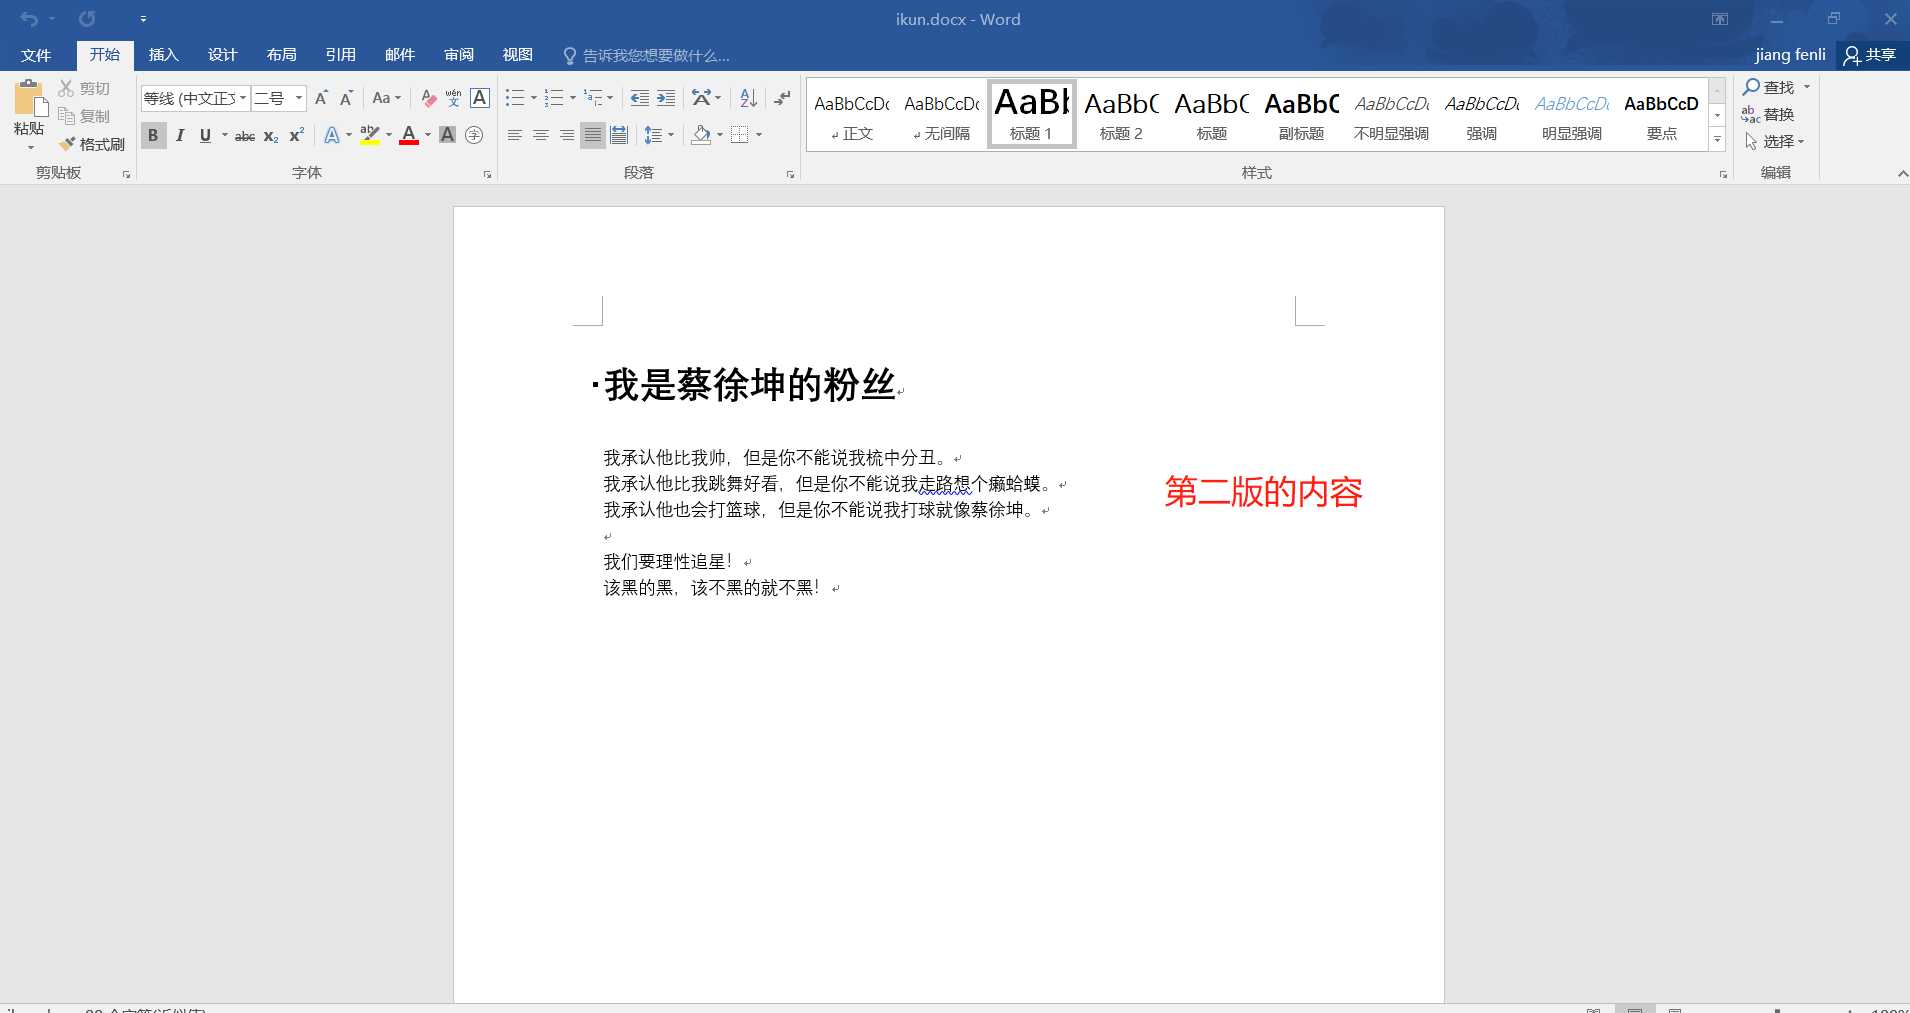The image size is (1910, 1013).
Task: Toggle left alignment
Action: coord(515,135)
